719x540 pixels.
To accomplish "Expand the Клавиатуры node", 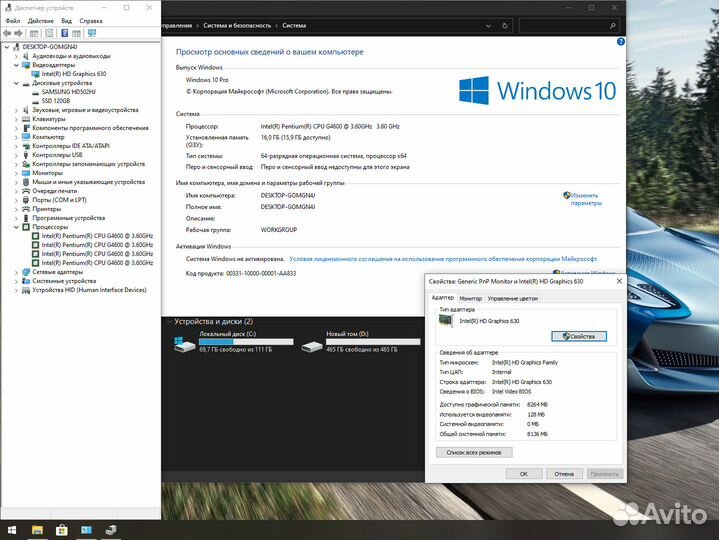I will click(x=16, y=119).
